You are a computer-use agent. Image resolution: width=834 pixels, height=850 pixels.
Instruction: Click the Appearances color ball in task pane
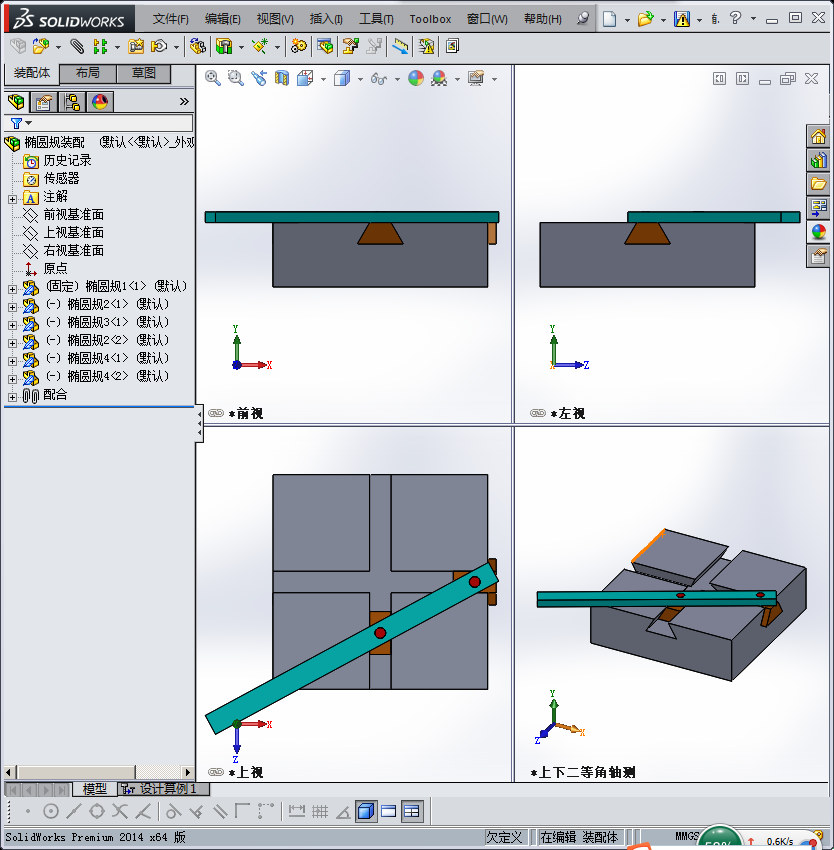[x=818, y=232]
